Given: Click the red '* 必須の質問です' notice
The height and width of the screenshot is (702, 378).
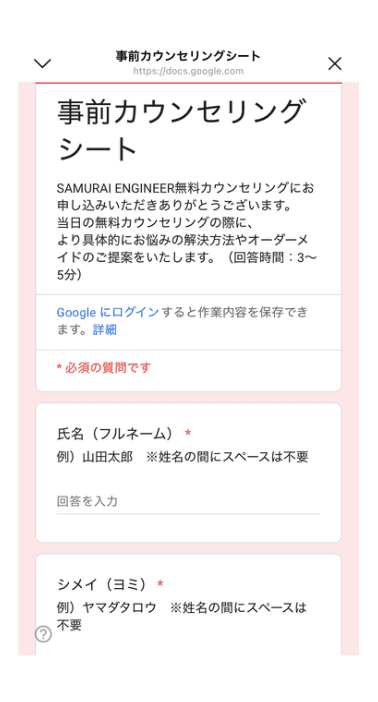Looking at the screenshot, I should tap(104, 368).
